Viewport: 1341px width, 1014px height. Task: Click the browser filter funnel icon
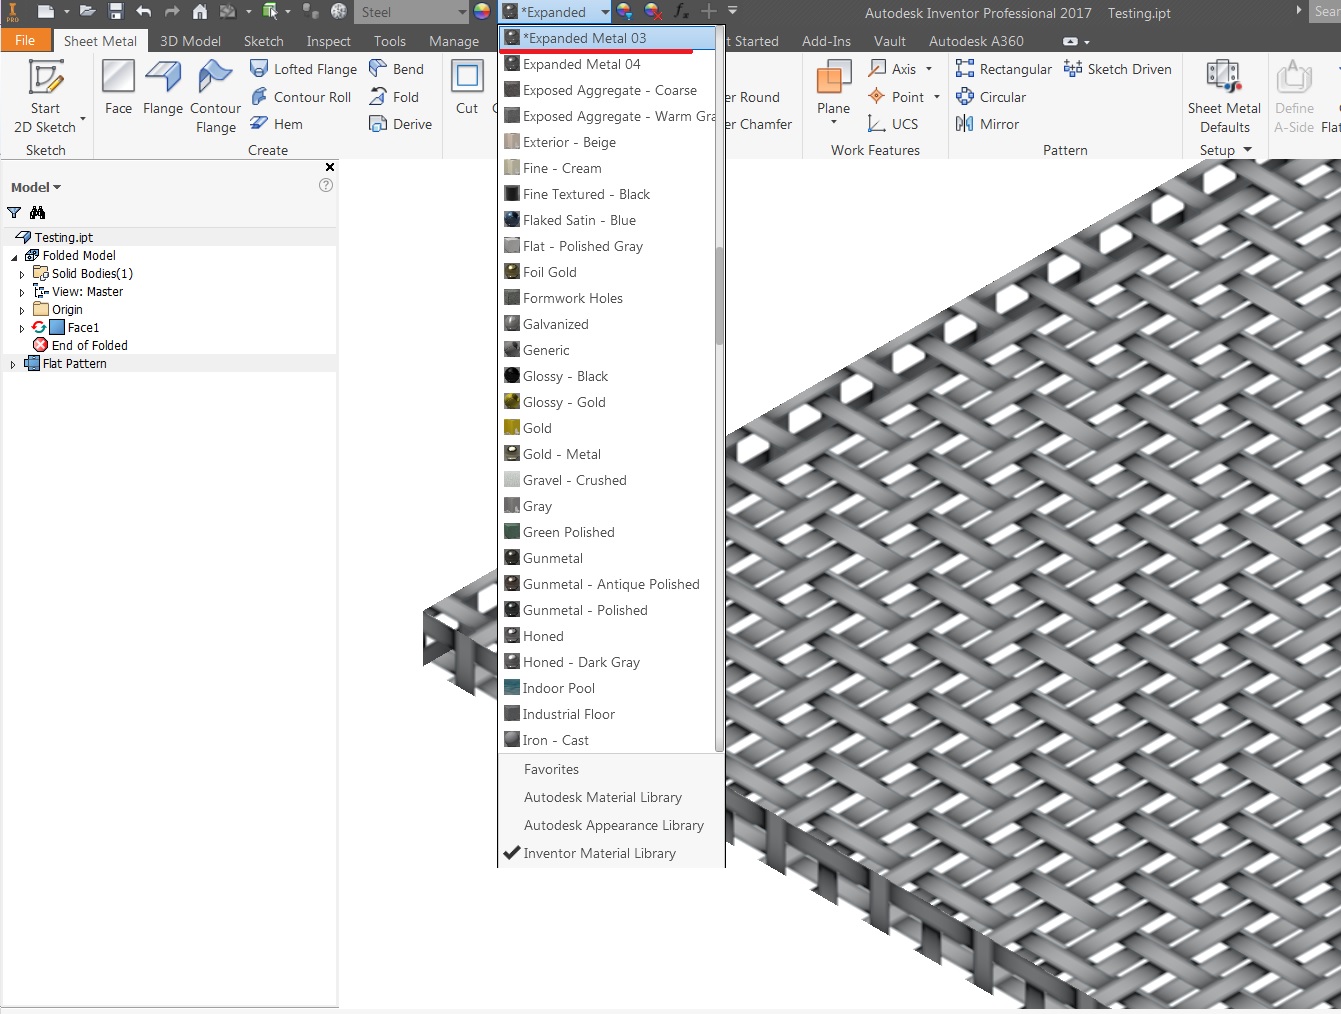[13, 212]
